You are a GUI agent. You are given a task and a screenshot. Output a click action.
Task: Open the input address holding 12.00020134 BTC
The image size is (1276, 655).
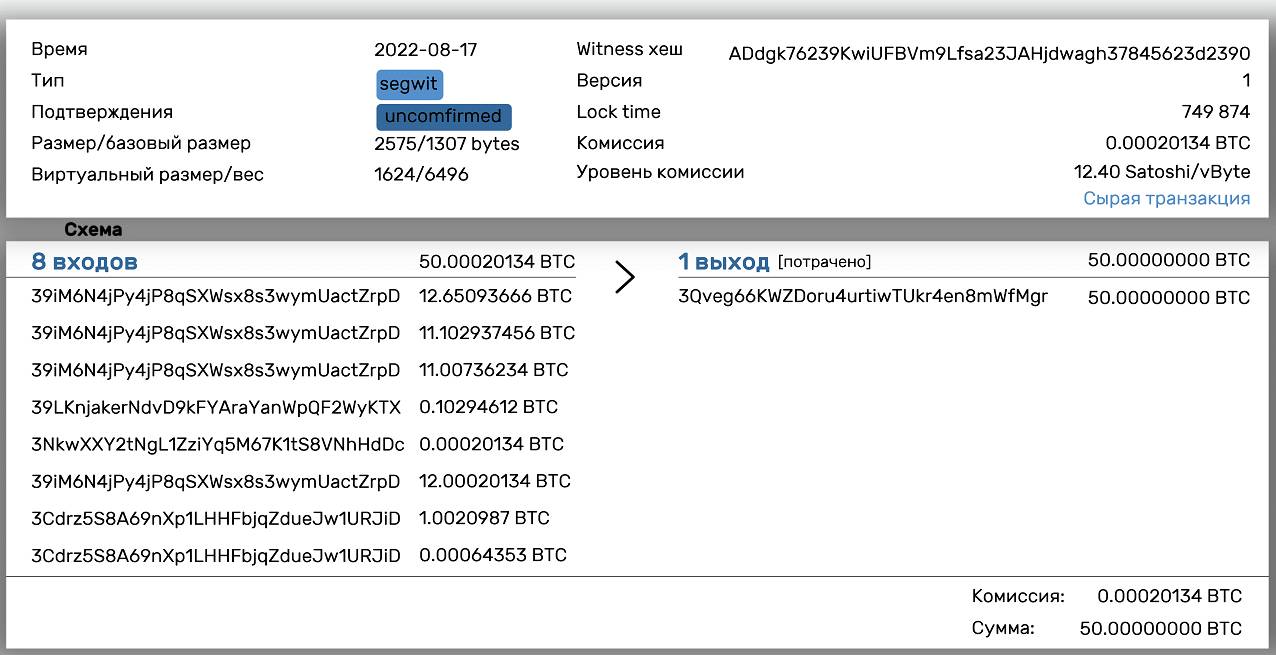tap(216, 481)
